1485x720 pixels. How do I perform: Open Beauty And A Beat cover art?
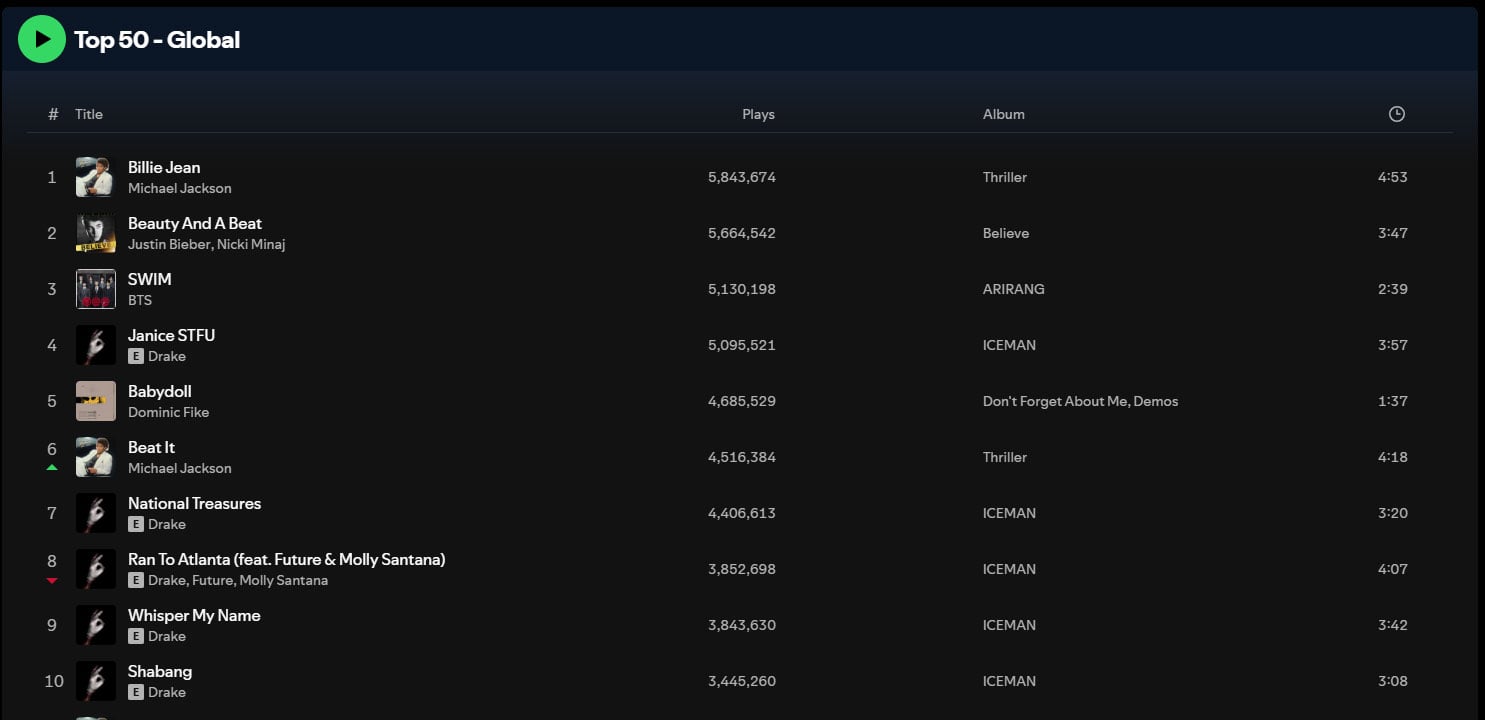(96, 233)
